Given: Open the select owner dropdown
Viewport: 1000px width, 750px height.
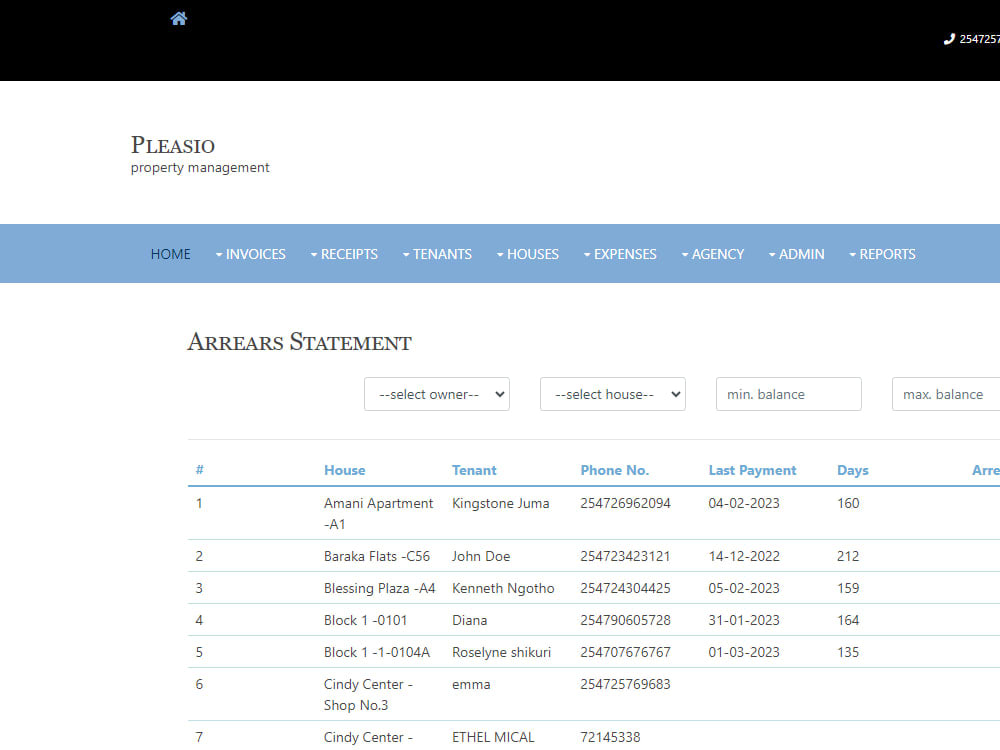Looking at the screenshot, I should 437,394.
